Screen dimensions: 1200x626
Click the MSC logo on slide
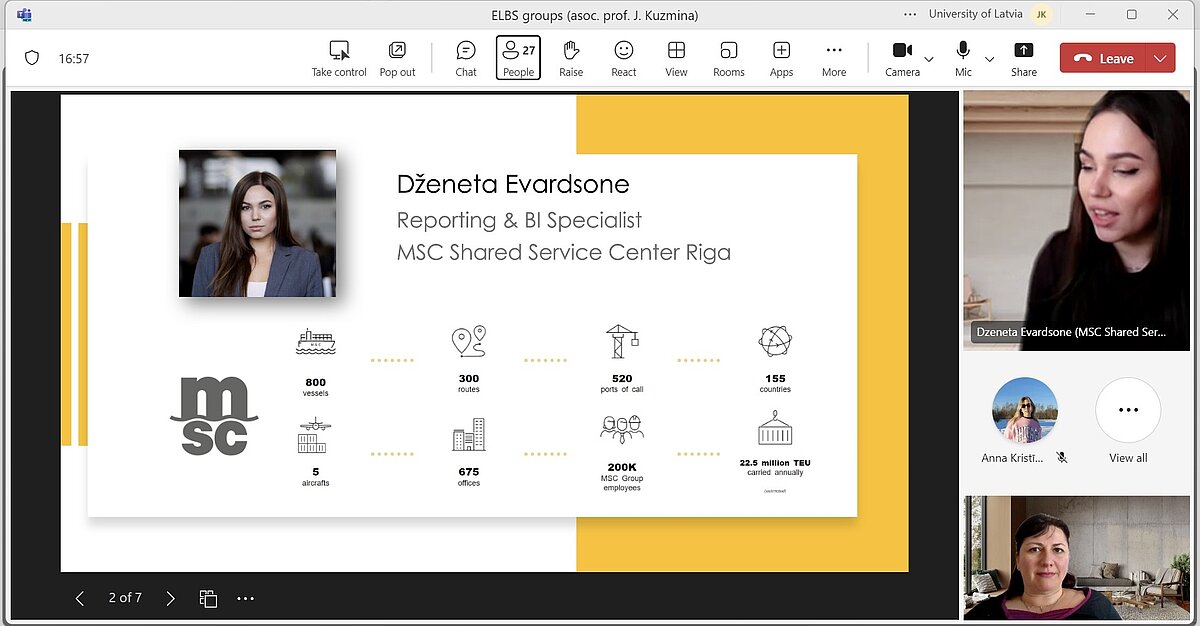click(x=213, y=416)
